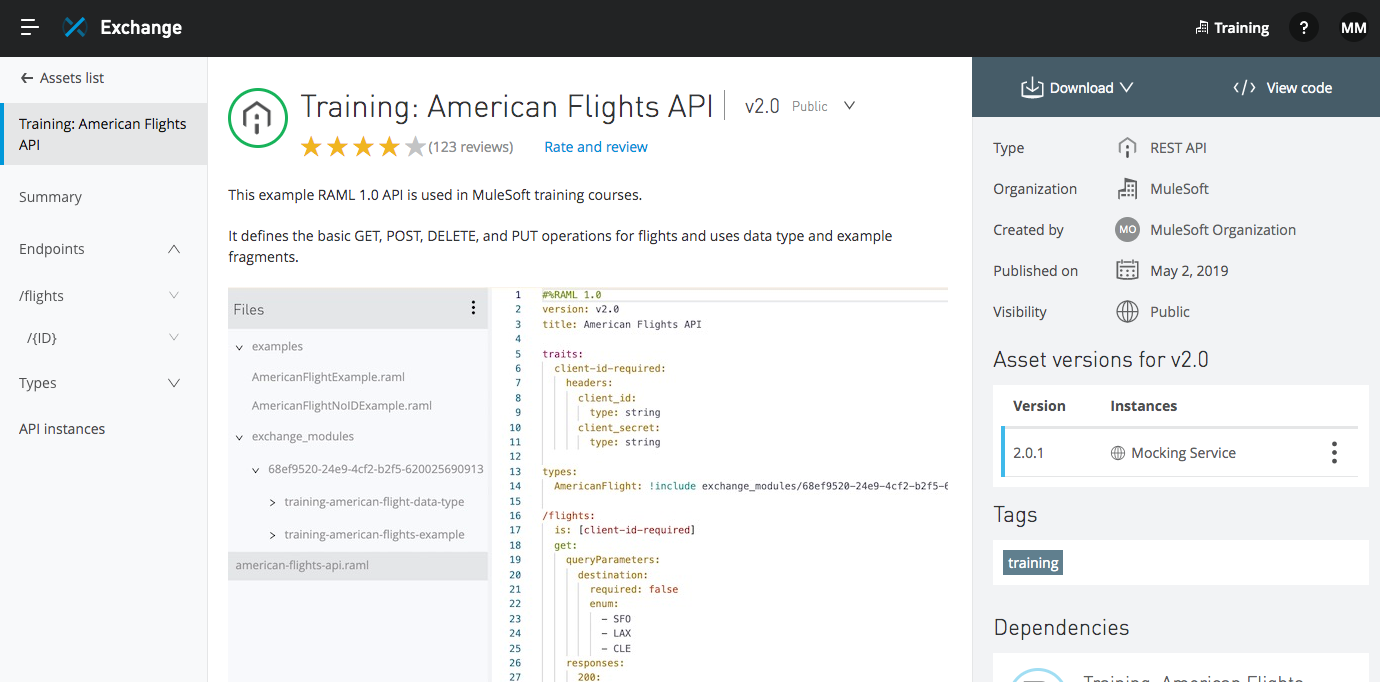Image resolution: width=1380 pixels, height=682 pixels.
Task: Click the Download tray icon
Action: point(1032,87)
